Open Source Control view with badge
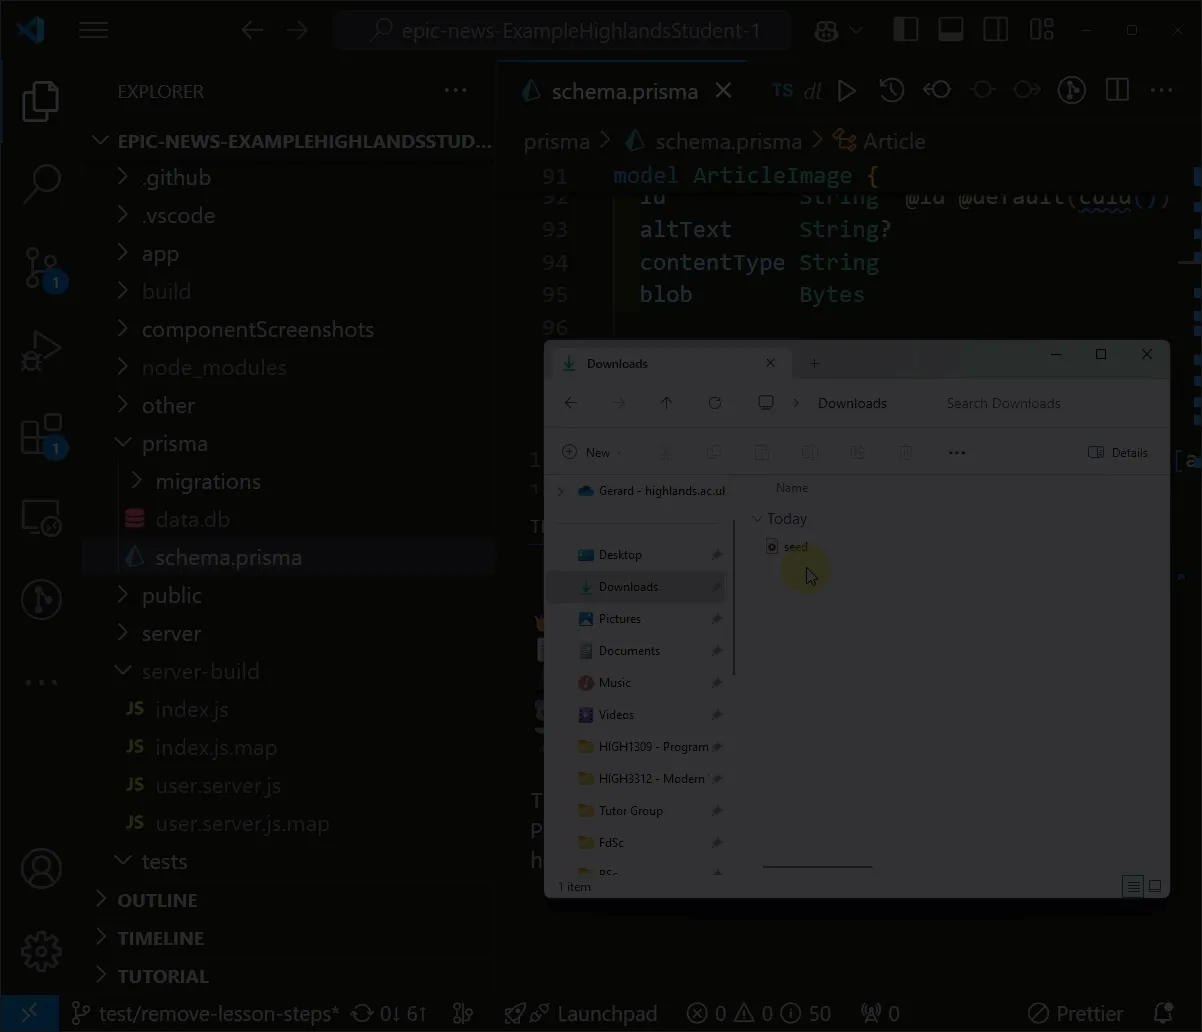The width and height of the screenshot is (1202, 1032). [x=41, y=268]
